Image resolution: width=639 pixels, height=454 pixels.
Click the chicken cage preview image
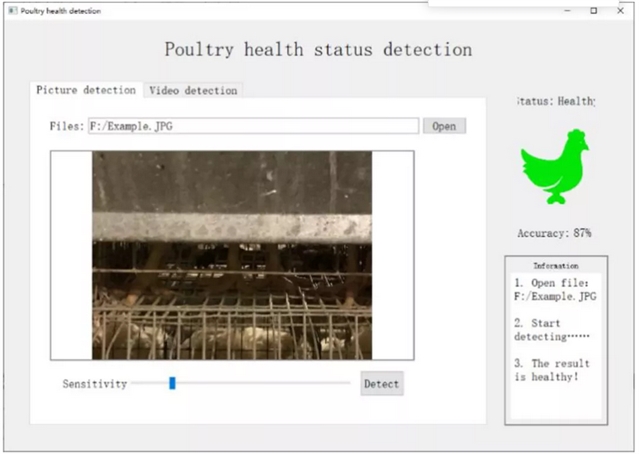[x=232, y=255]
